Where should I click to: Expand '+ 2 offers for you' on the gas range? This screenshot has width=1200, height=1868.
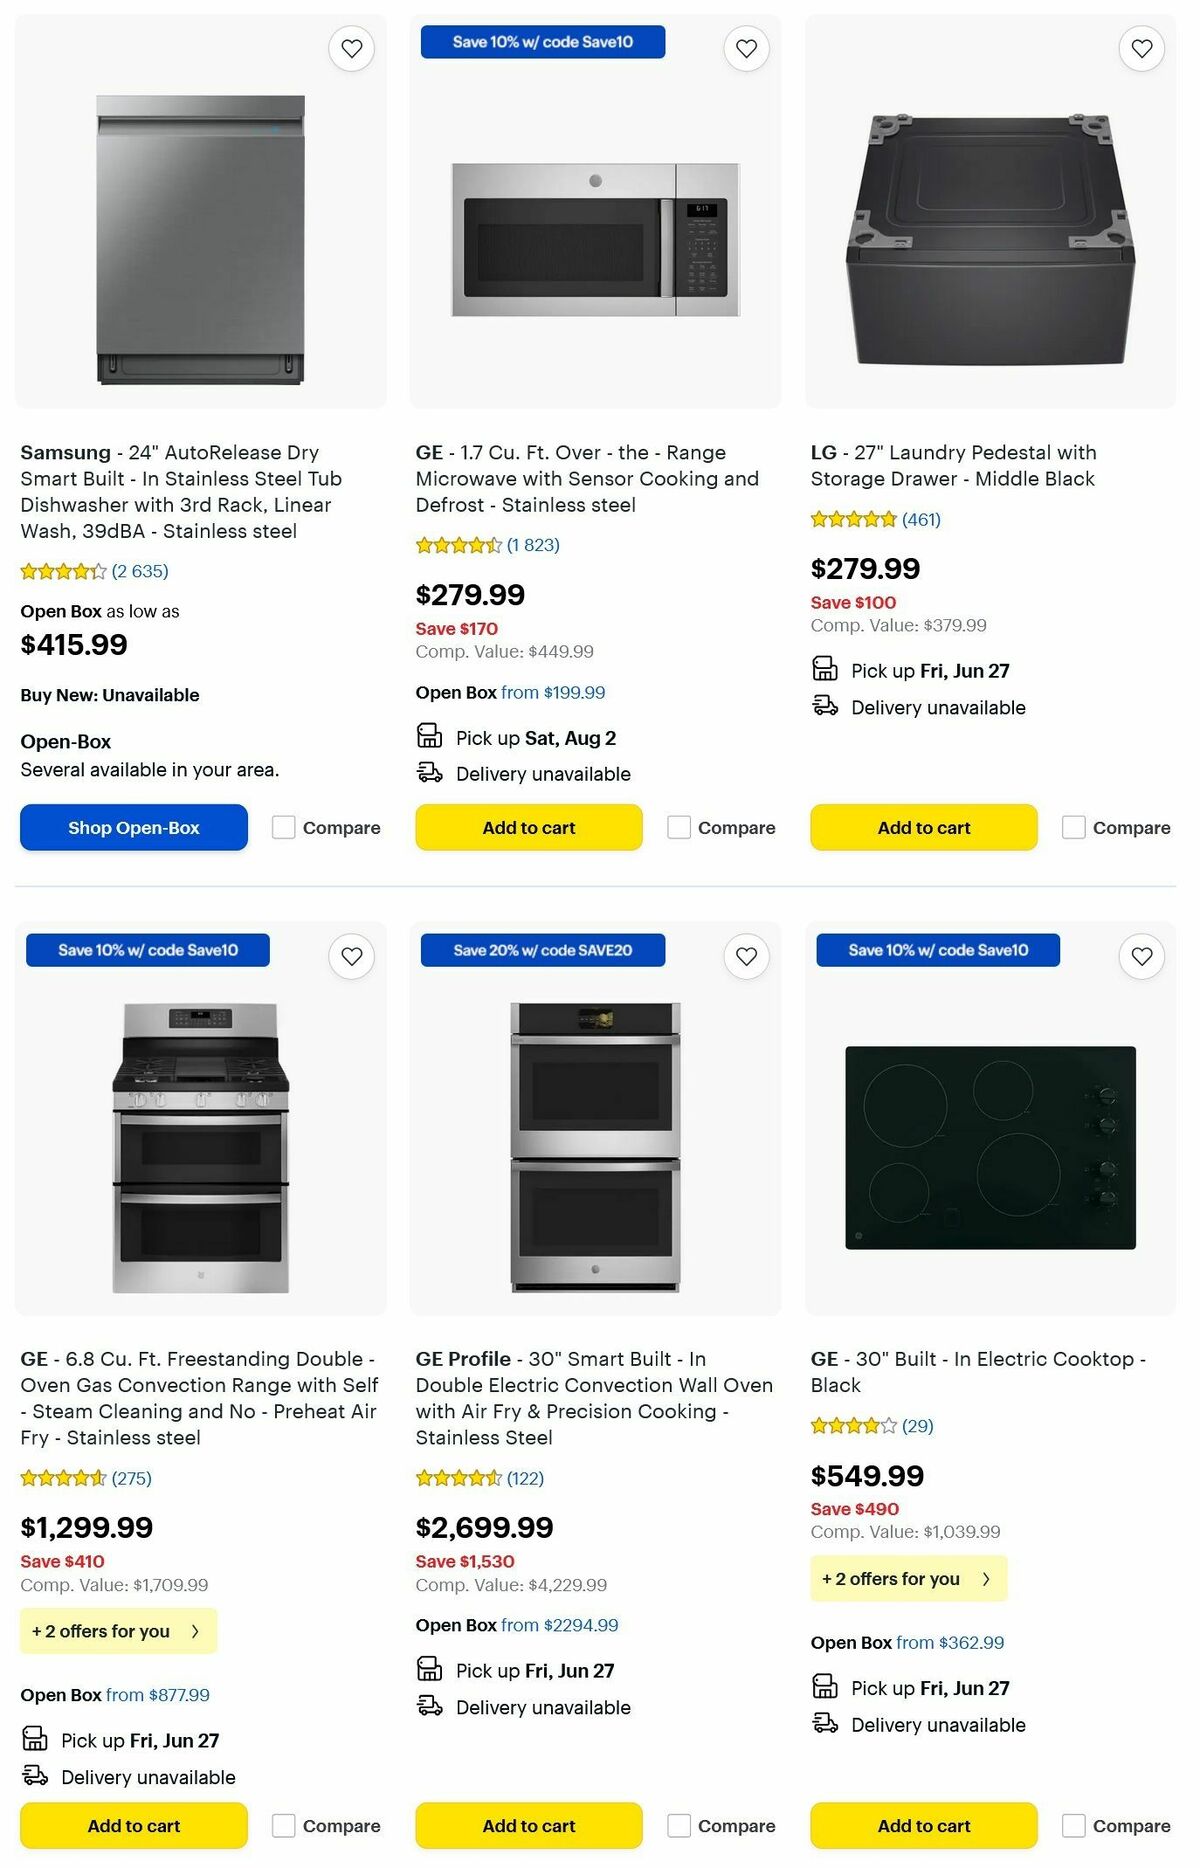(x=117, y=1630)
